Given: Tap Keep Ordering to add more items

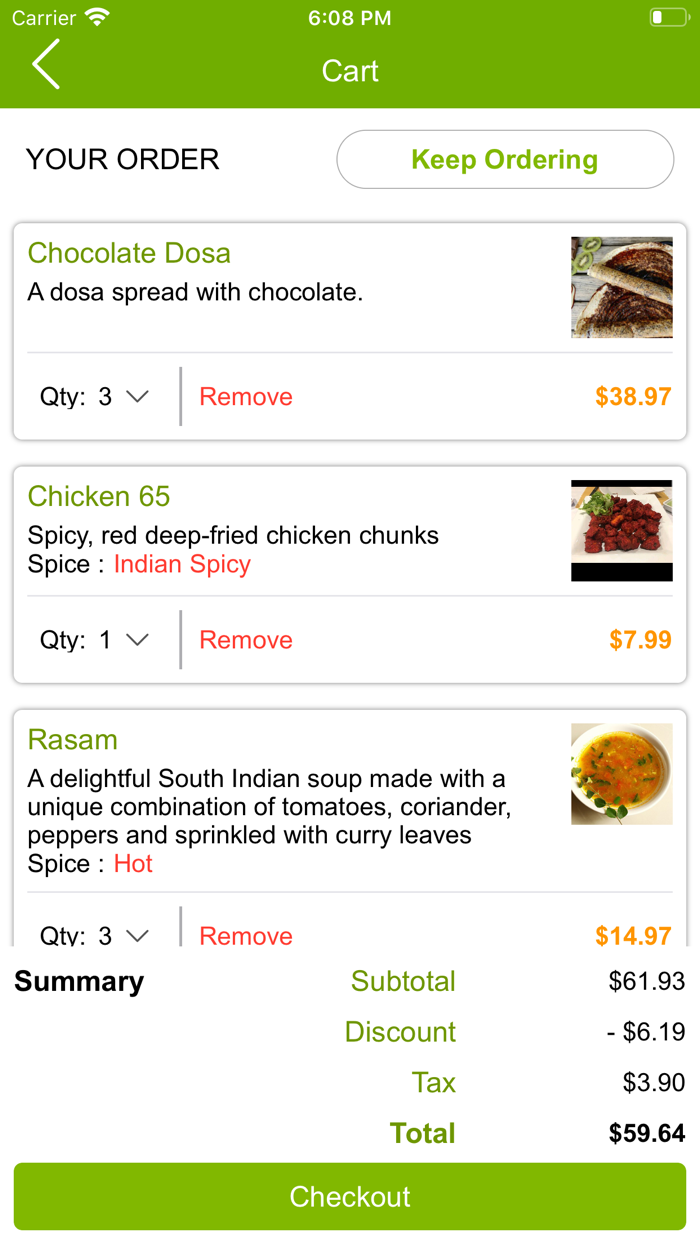Looking at the screenshot, I should click(x=504, y=159).
